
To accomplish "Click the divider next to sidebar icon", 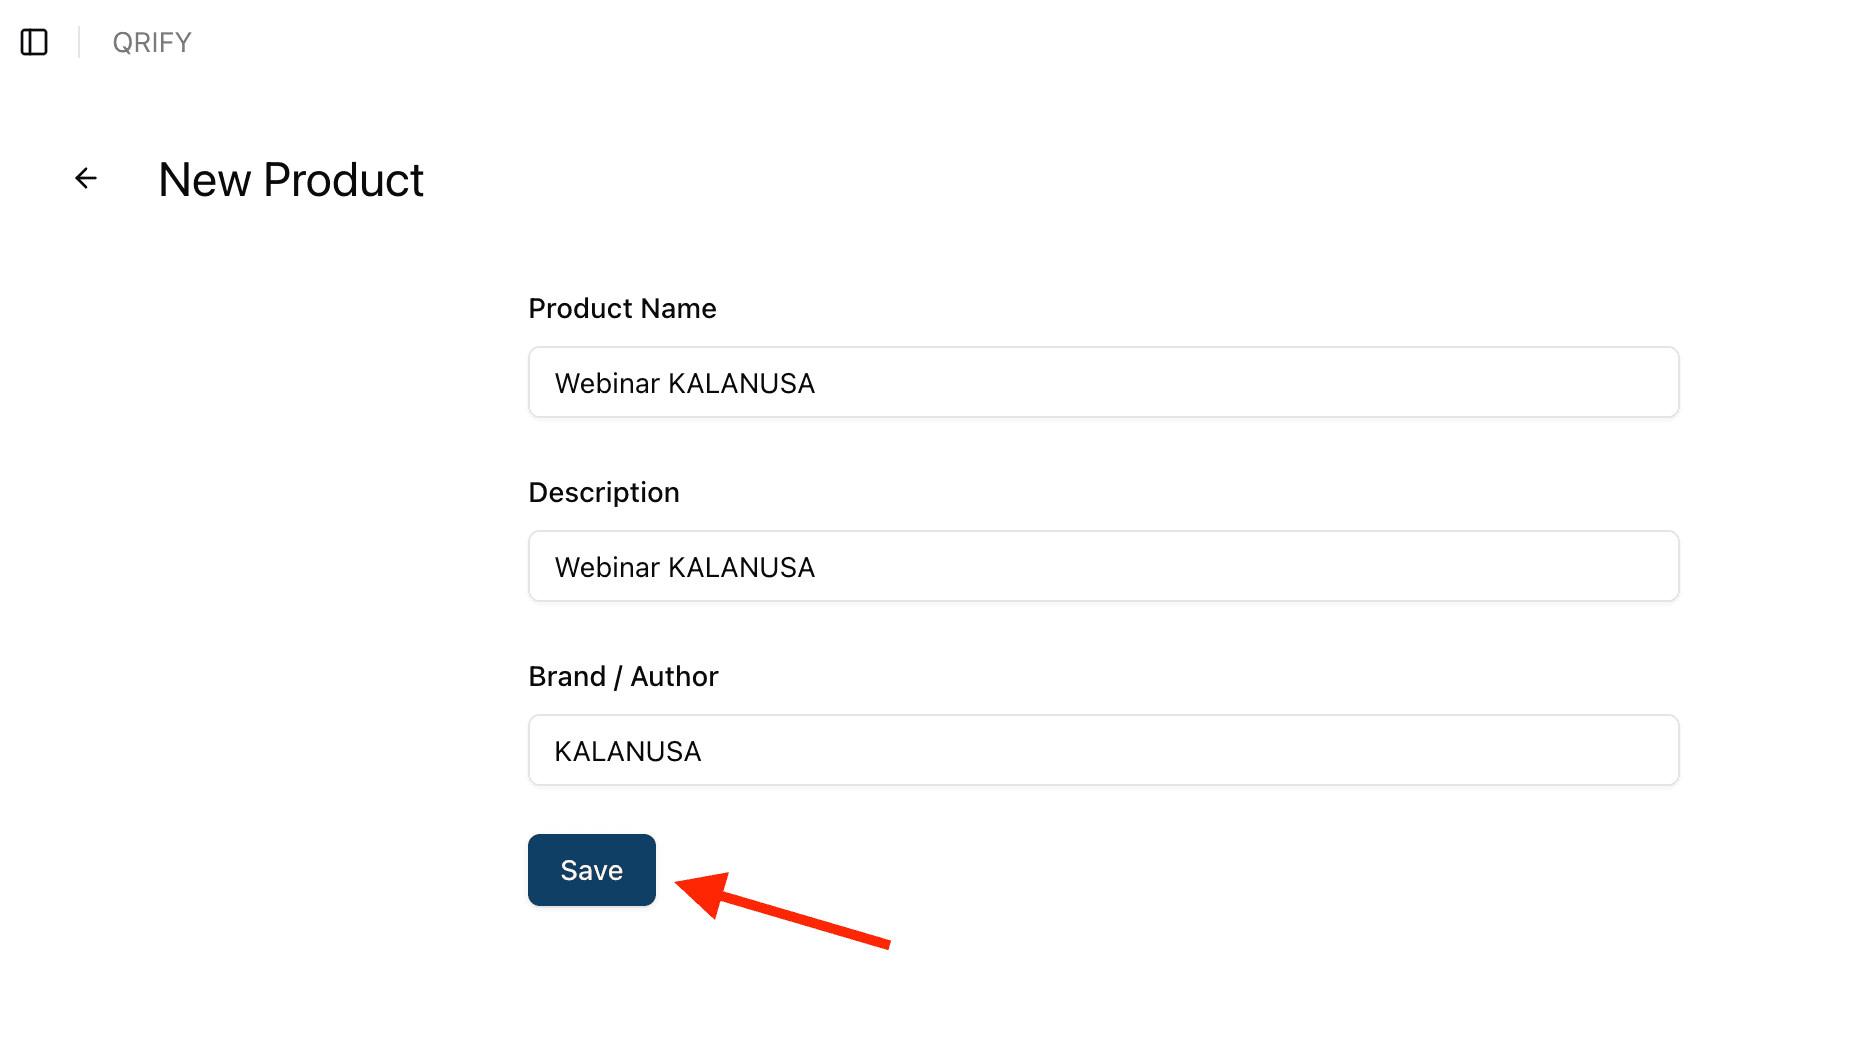I will click(79, 42).
